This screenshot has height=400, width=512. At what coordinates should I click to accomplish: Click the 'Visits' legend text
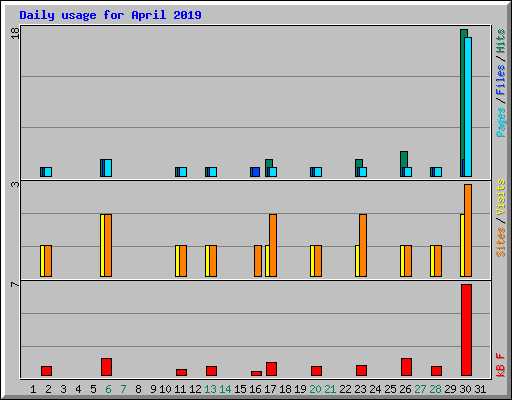[501, 198]
